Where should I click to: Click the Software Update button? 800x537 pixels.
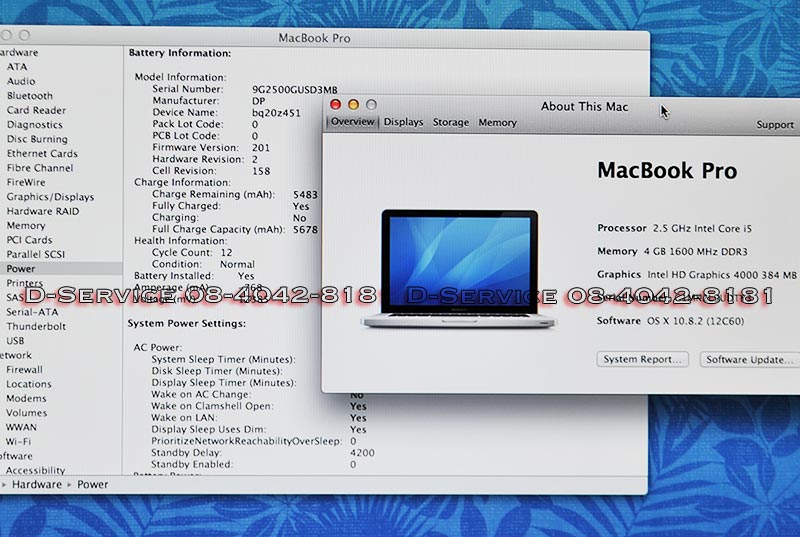749,360
